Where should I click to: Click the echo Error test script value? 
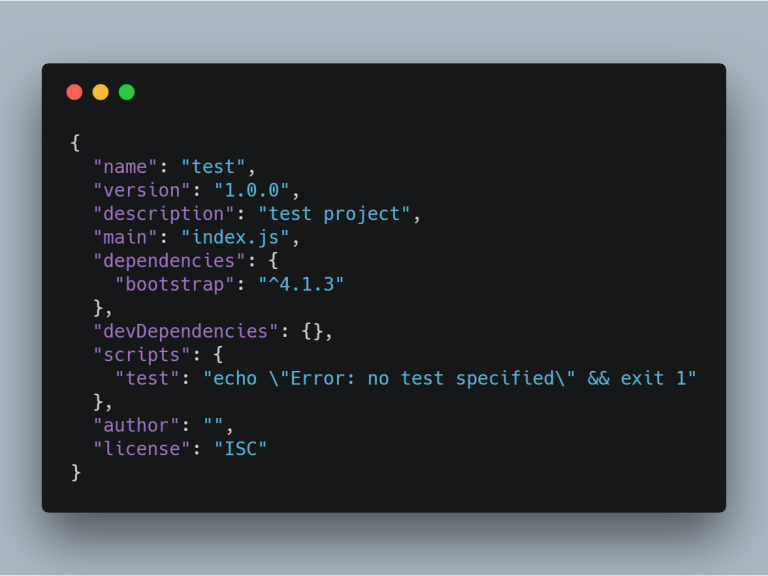click(x=450, y=378)
